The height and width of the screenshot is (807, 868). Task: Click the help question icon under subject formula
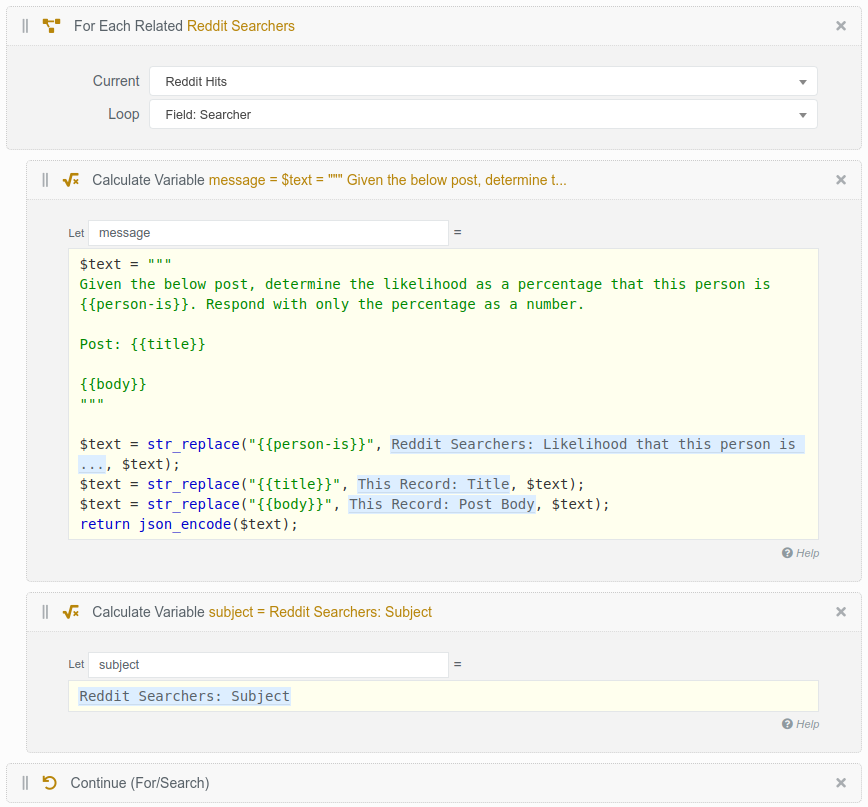click(x=787, y=724)
